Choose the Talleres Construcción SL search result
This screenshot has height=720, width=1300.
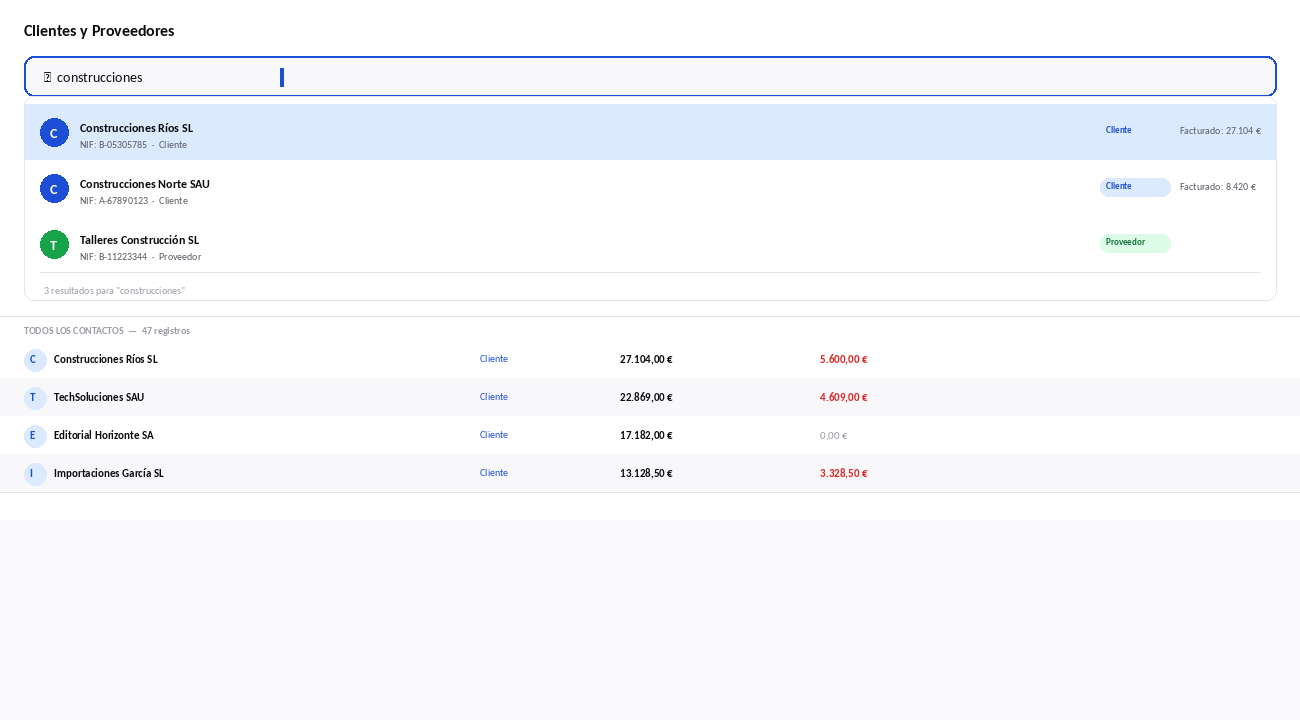pos(650,244)
